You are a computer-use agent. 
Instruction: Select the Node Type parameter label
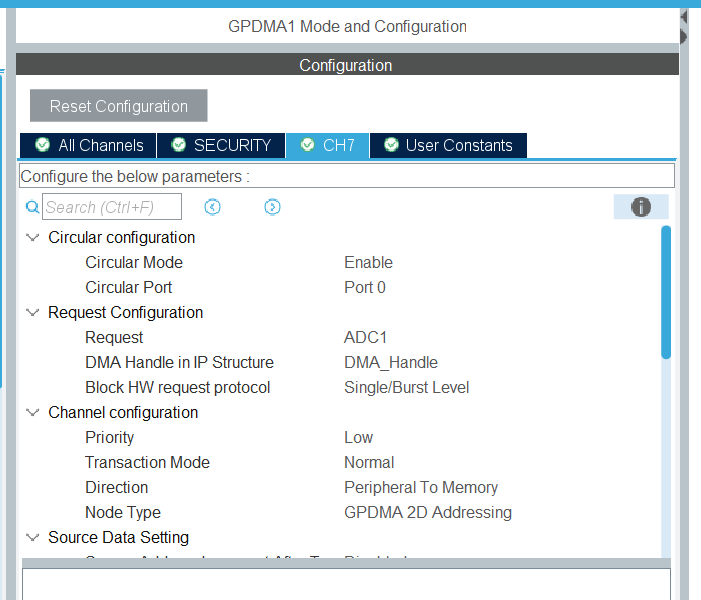point(123,513)
